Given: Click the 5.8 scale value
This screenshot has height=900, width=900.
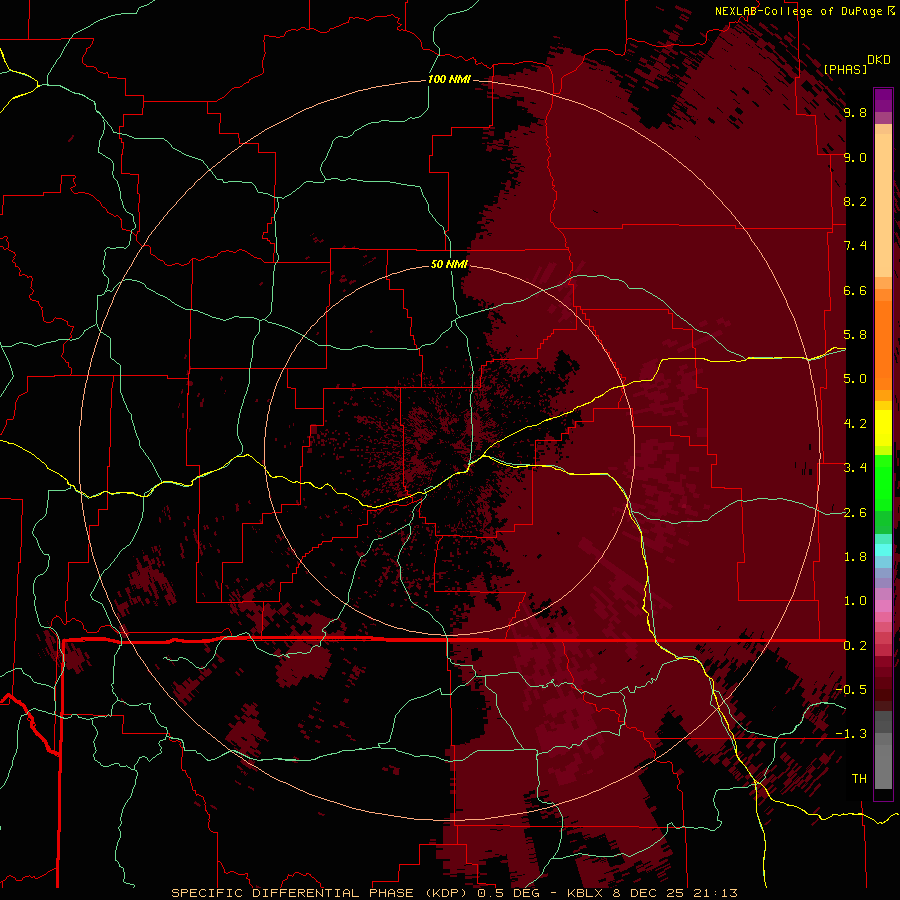Looking at the screenshot, I should point(855,335).
